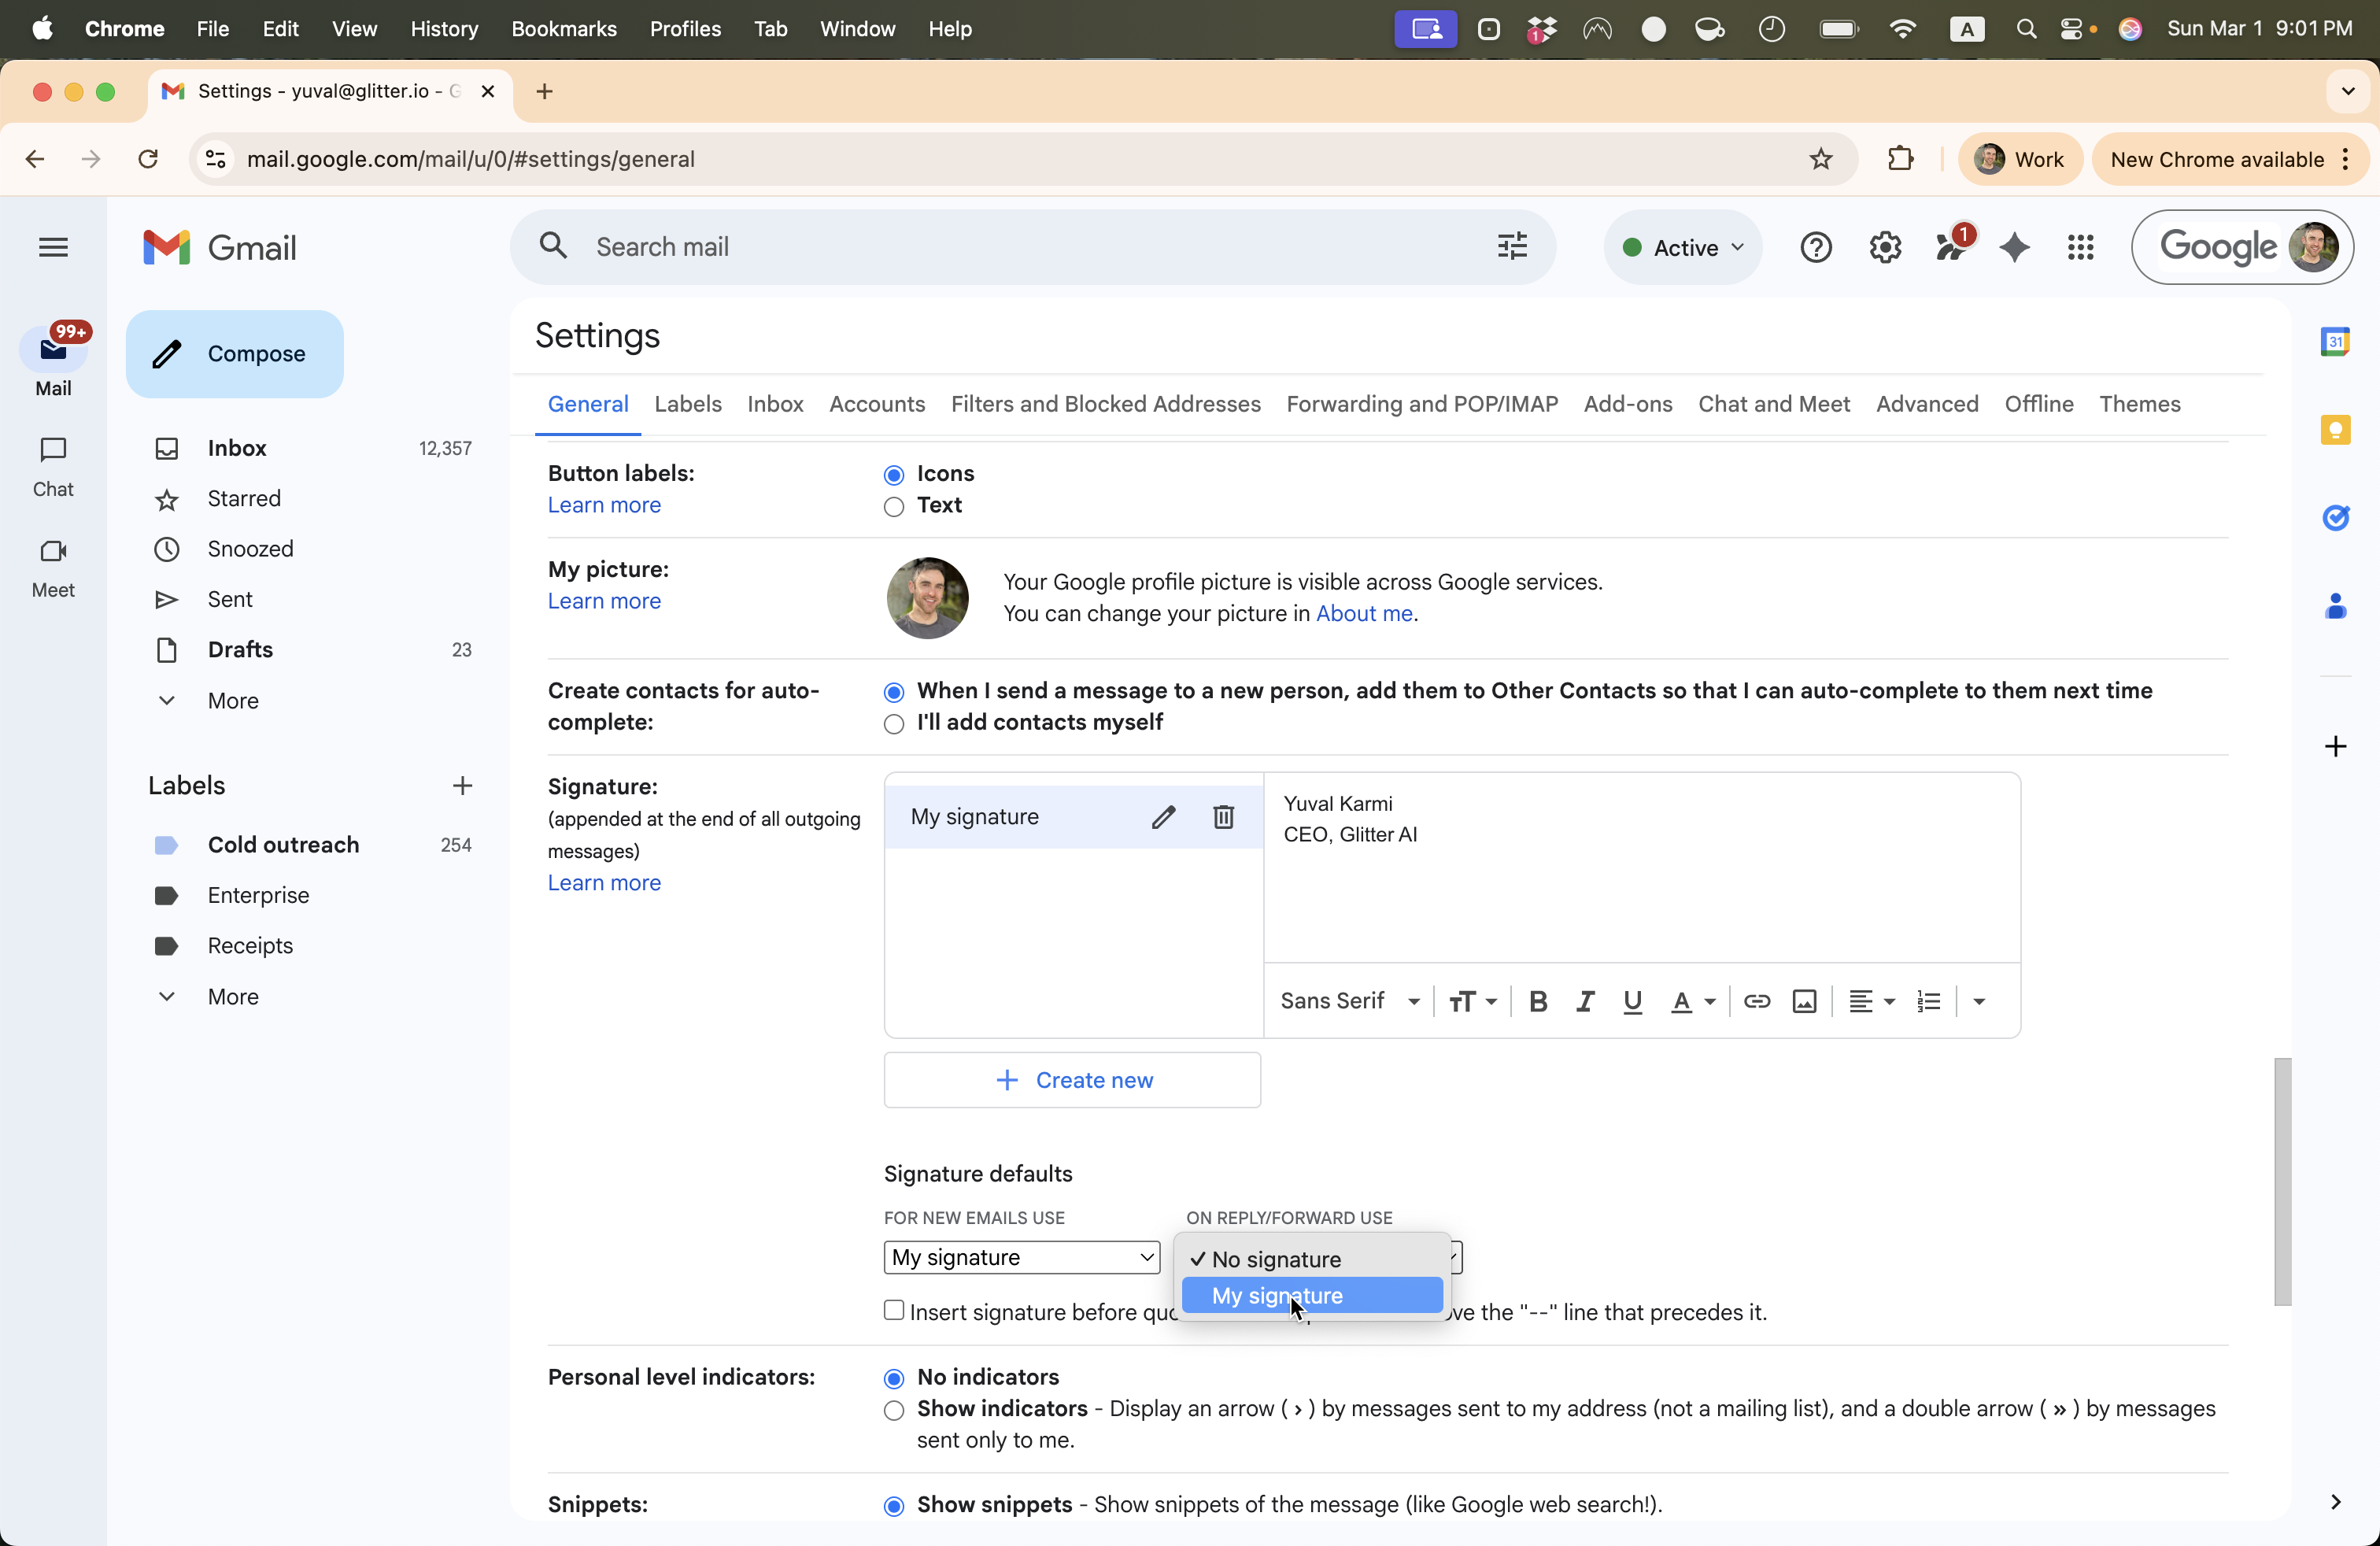The height and width of the screenshot is (1546, 2380).
Task: Delete My signature using the trash icon
Action: coord(1223,817)
